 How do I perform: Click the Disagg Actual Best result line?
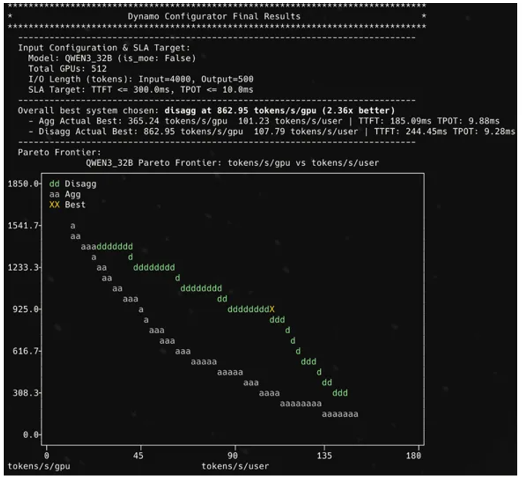[271, 131]
